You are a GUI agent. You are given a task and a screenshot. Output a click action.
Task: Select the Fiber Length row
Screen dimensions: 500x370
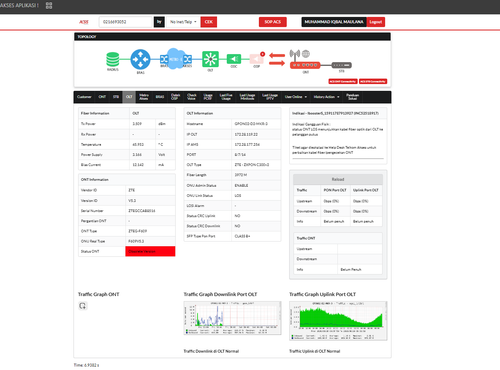tap(232, 175)
